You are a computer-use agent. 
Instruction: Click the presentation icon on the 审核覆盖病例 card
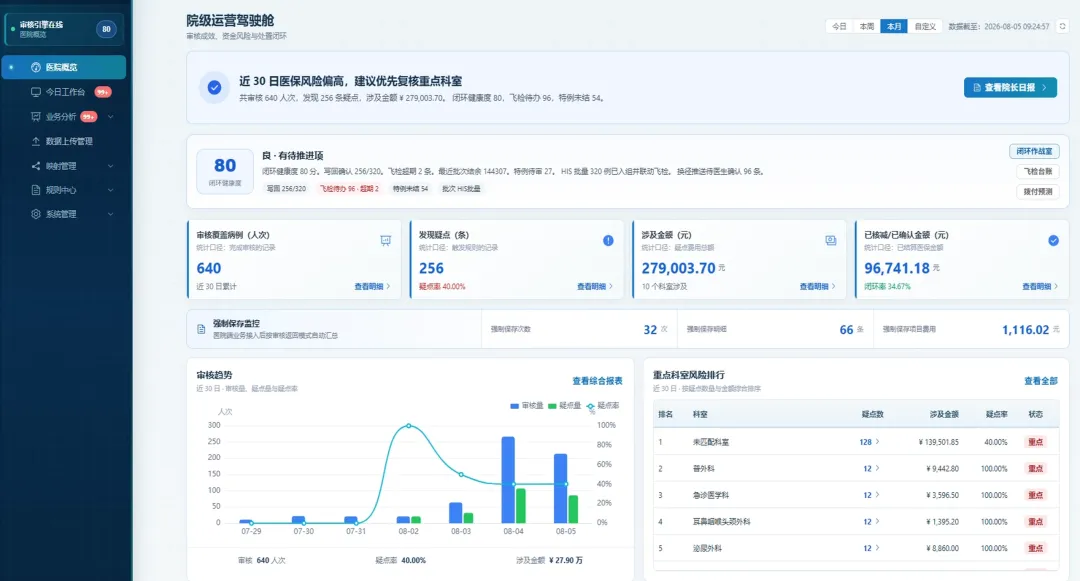click(x=386, y=240)
